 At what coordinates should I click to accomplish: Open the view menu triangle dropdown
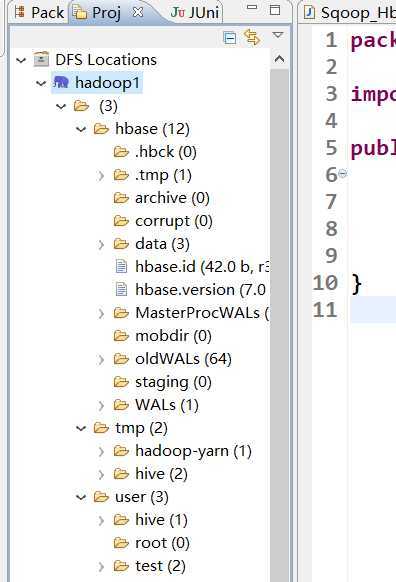[x=278, y=35]
